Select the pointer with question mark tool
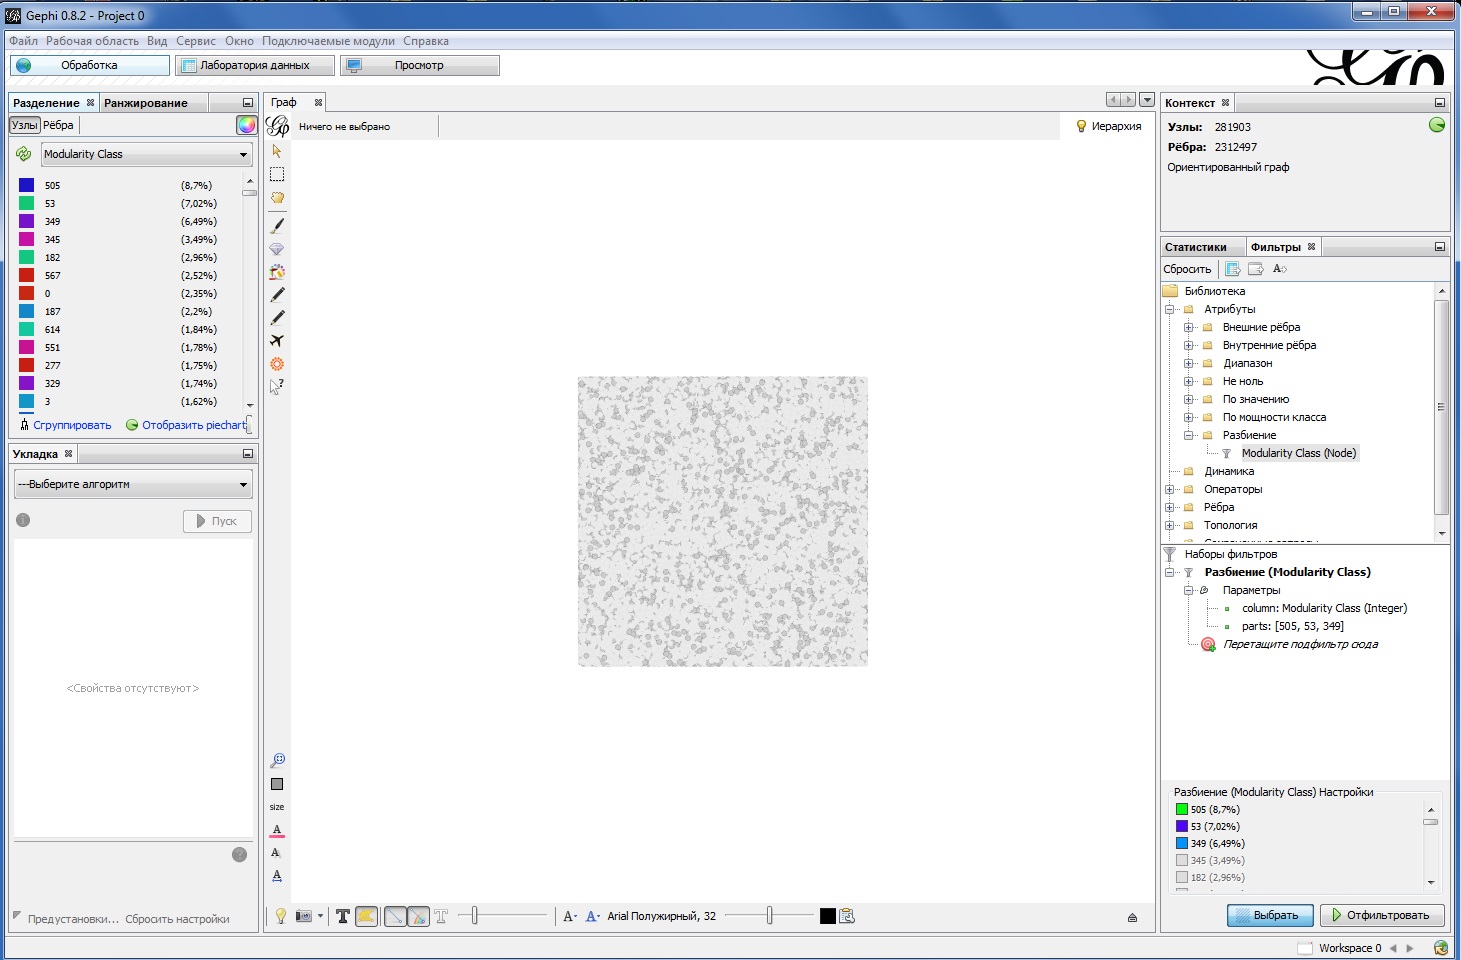The height and width of the screenshot is (960, 1461). tap(277, 387)
